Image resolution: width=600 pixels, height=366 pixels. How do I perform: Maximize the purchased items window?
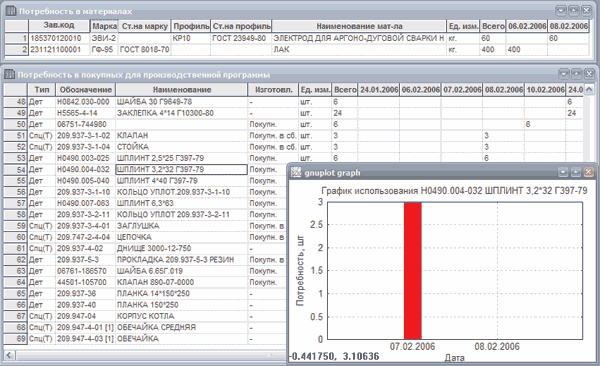click(576, 74)
